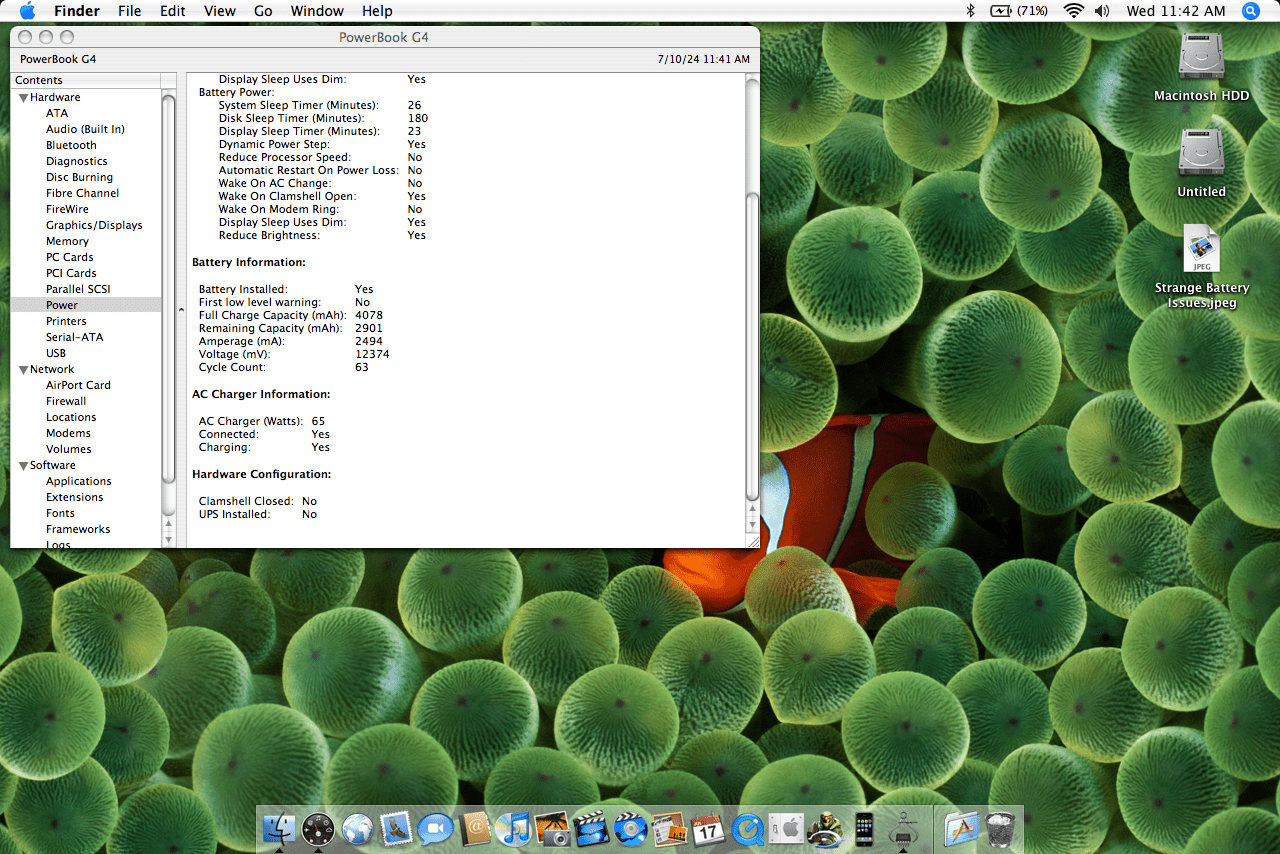This screenshot has width=1280, height=854.
Task: Select PCI Cards in sidebar
Action: tap(71, 273)
